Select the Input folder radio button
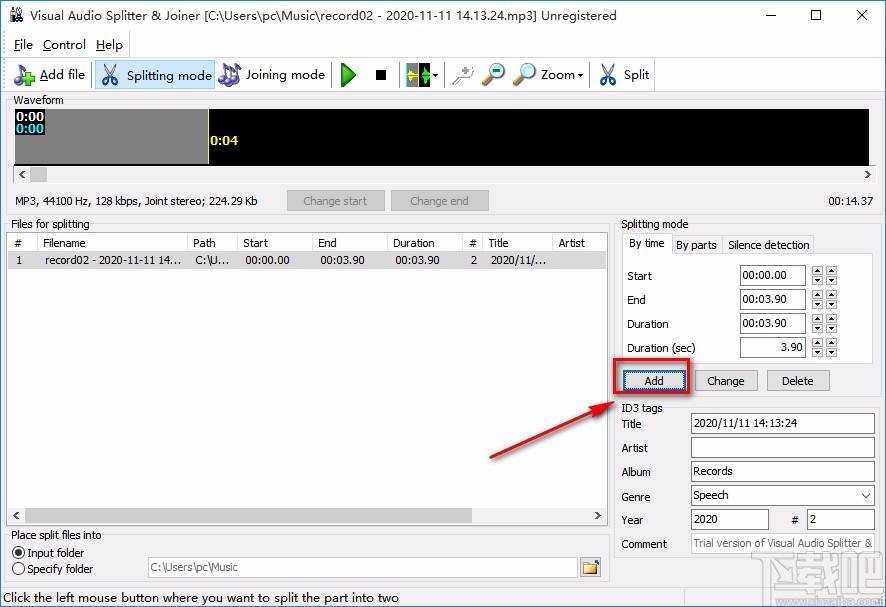Screen dimensions: 886x607 tap(18, 553)
